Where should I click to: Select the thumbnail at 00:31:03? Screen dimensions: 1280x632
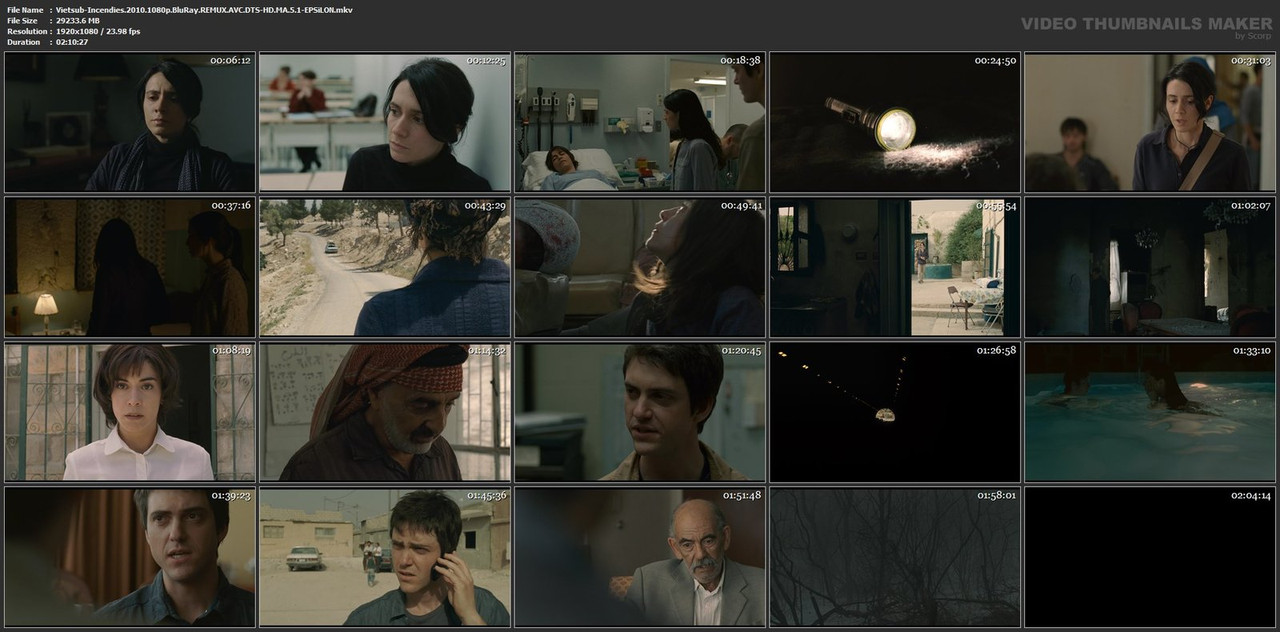point(1150,122)
